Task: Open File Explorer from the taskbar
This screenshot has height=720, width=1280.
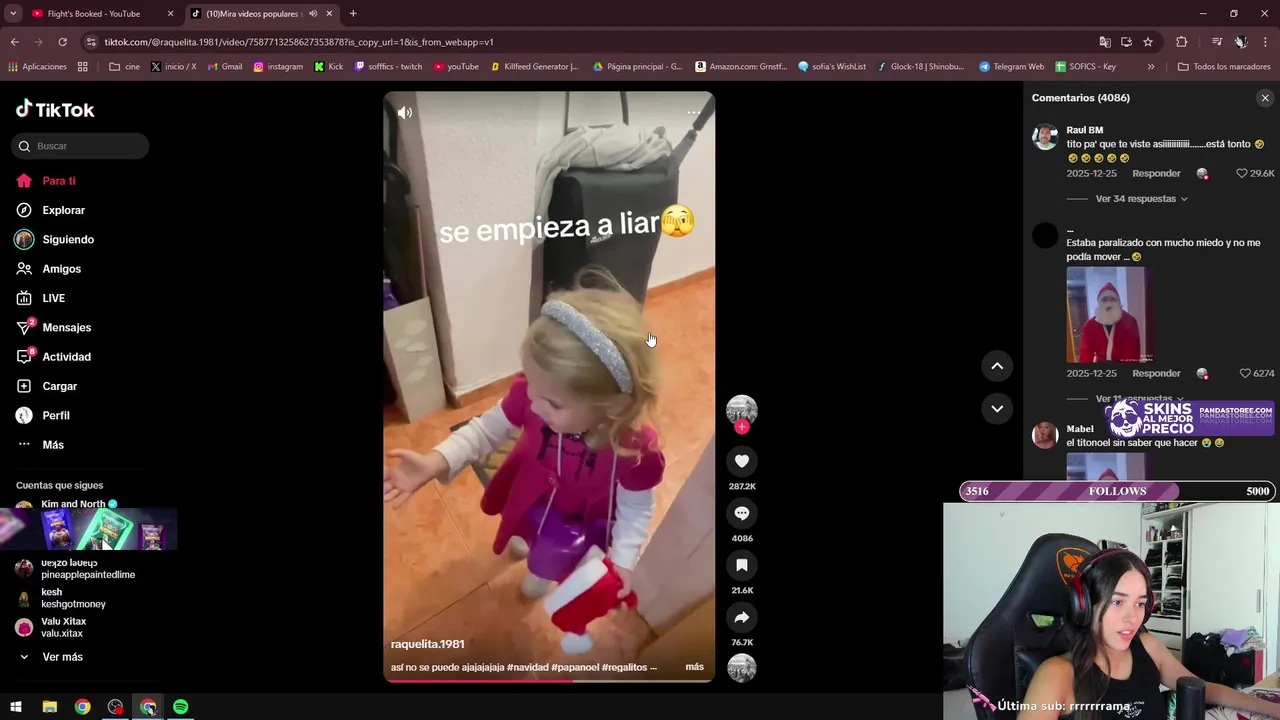Action: [49, 707]
